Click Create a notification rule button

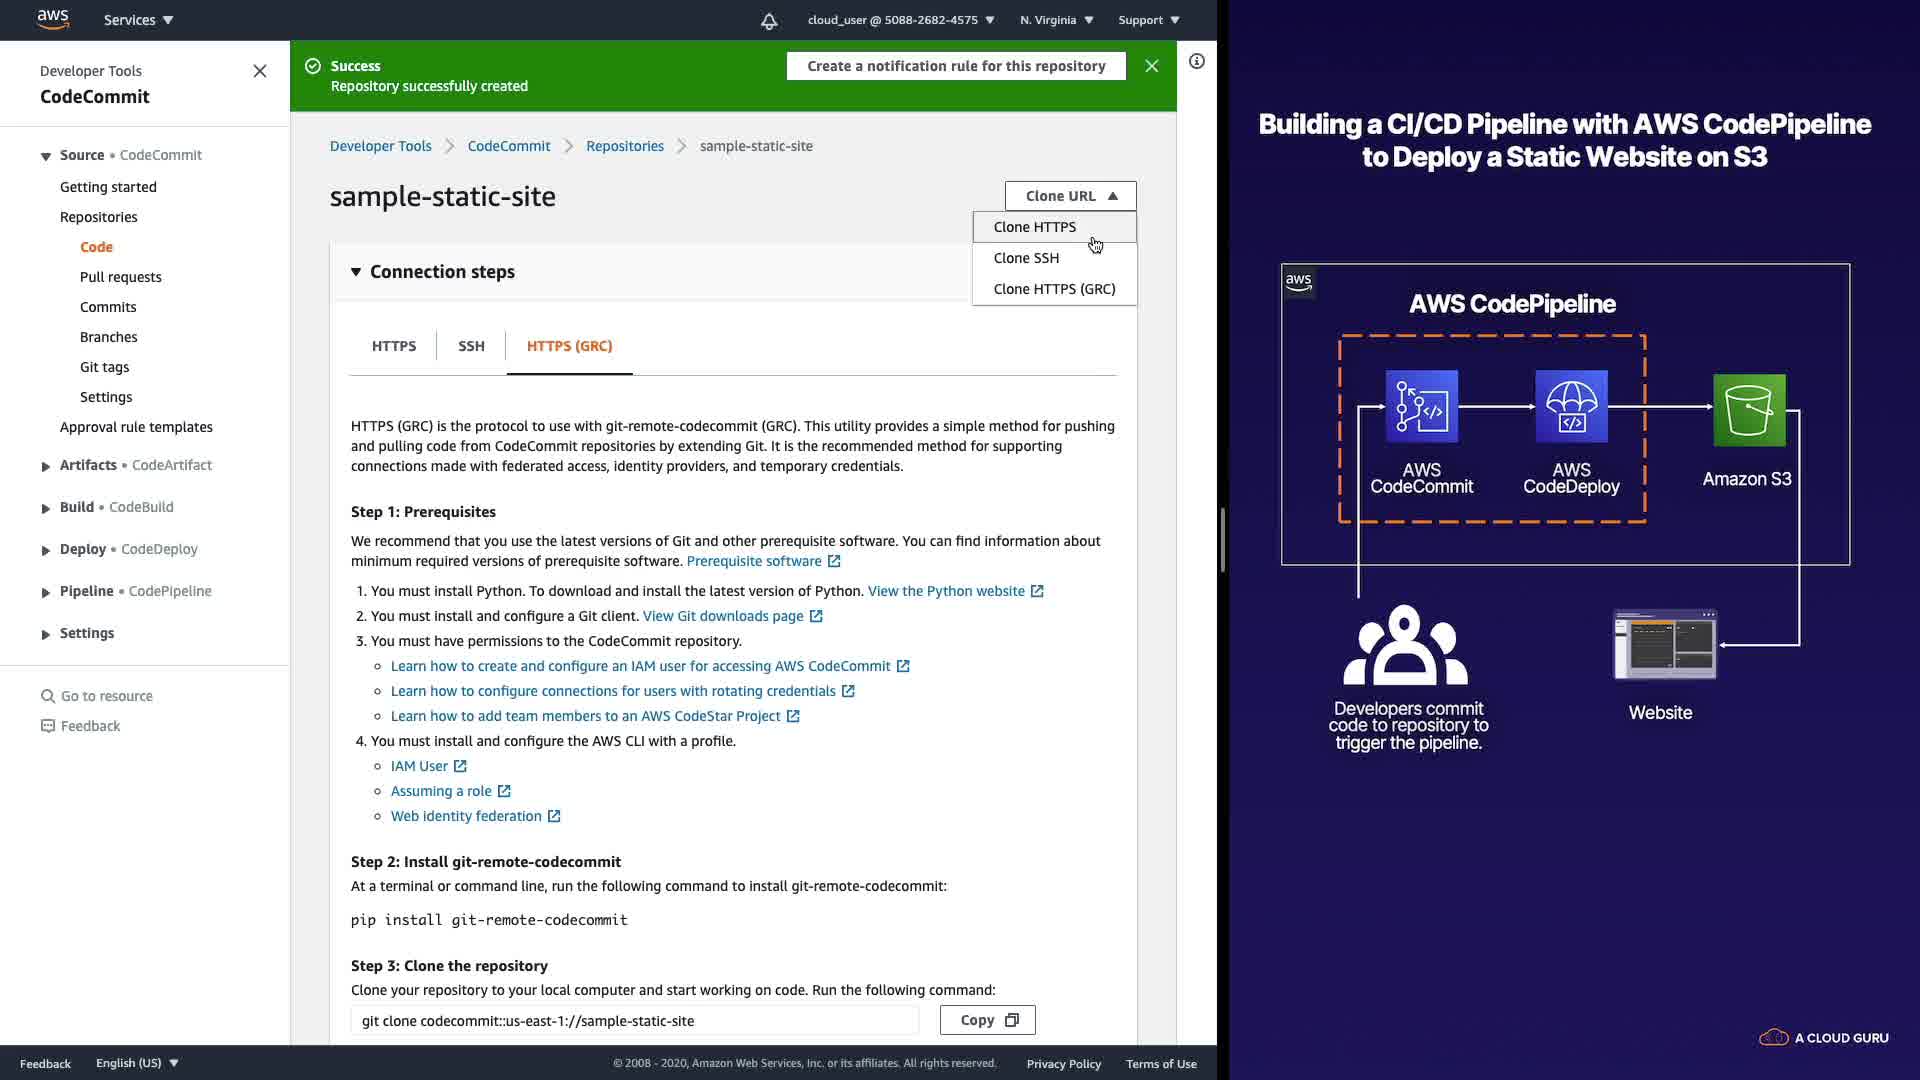coord(956,66)
